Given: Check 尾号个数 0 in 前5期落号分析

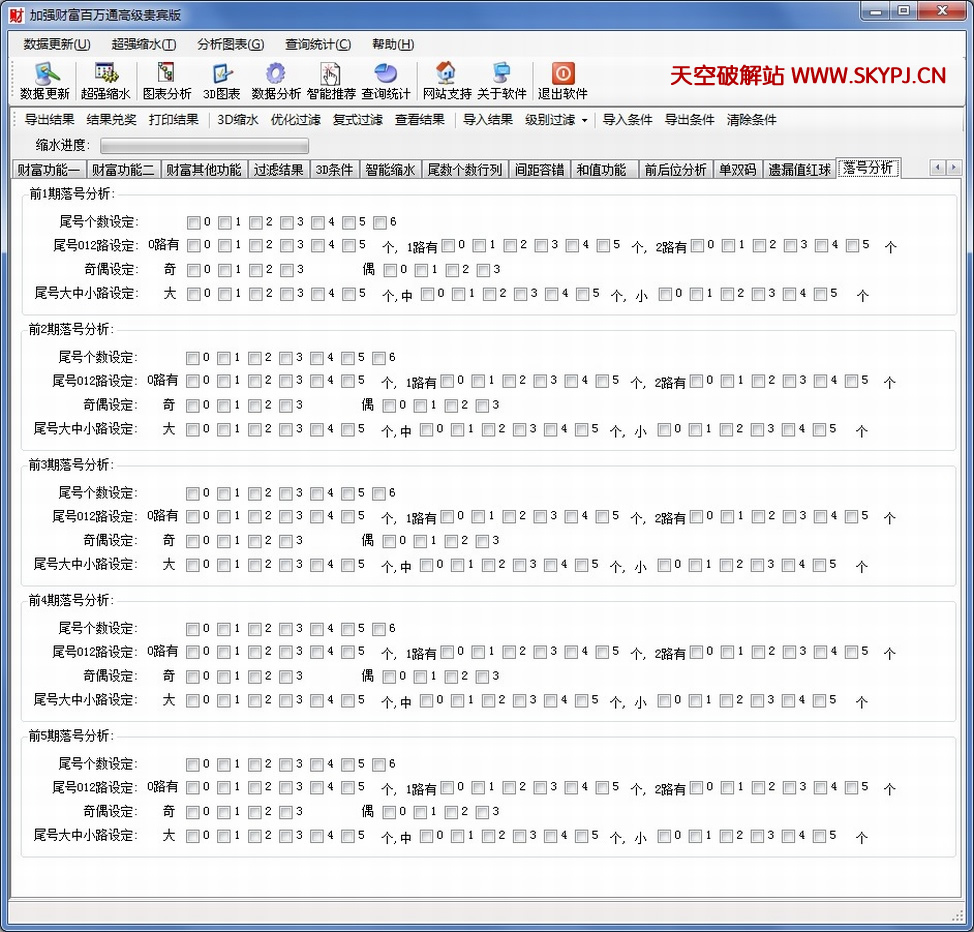Looking at the screenshot, I should (193, 765).
